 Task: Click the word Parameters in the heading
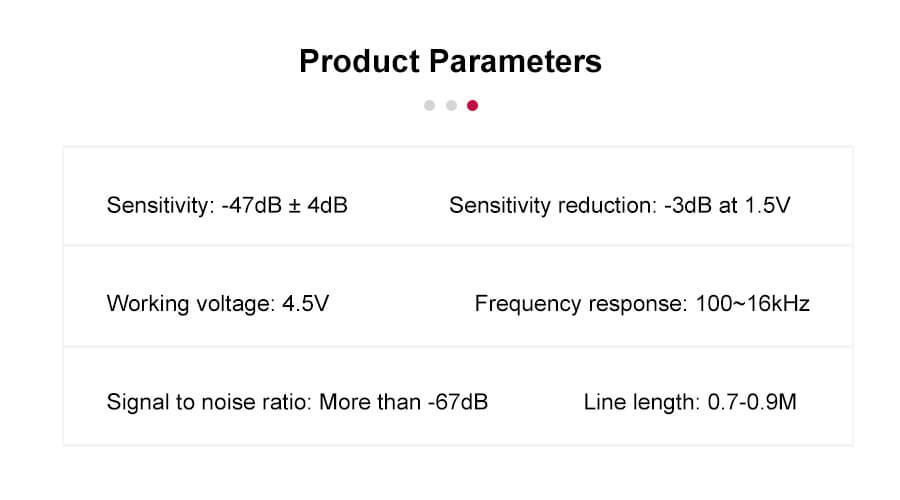515,61
